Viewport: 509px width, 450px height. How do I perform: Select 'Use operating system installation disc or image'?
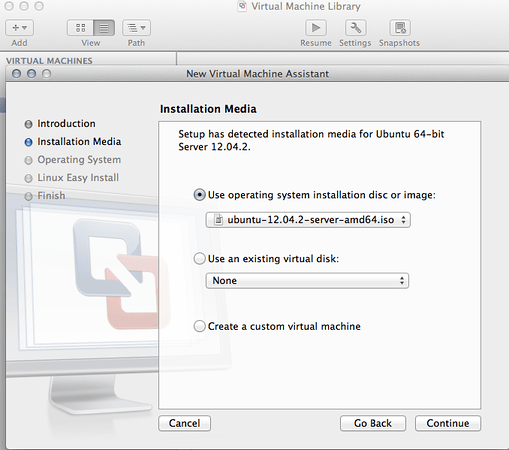point(199,195)
